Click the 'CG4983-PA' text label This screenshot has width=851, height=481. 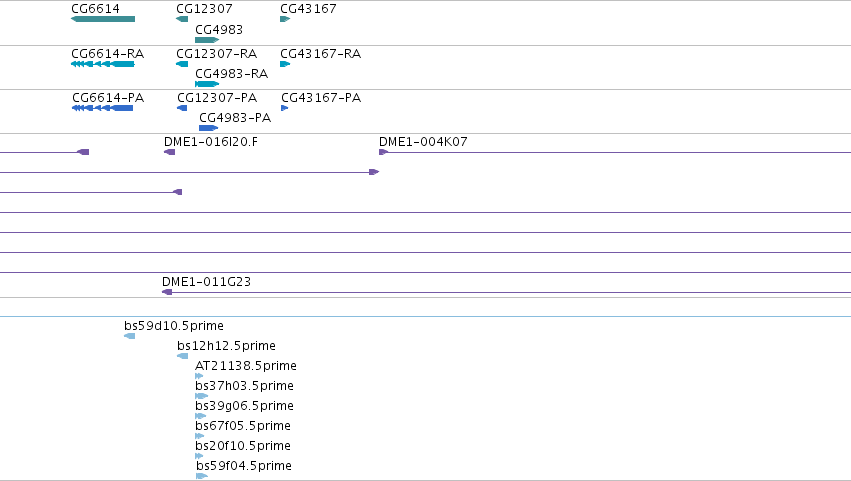(x=235, y=118)
